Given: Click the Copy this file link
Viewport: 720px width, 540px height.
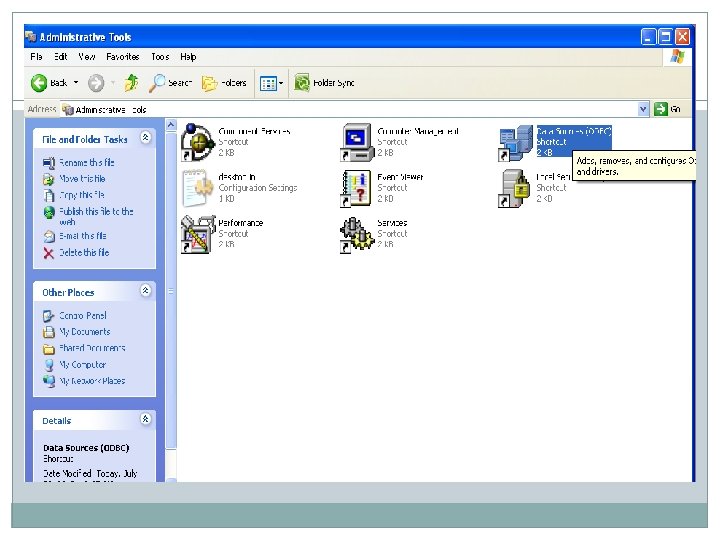Looking at the screenshot, I should click(x=82, y=195).
